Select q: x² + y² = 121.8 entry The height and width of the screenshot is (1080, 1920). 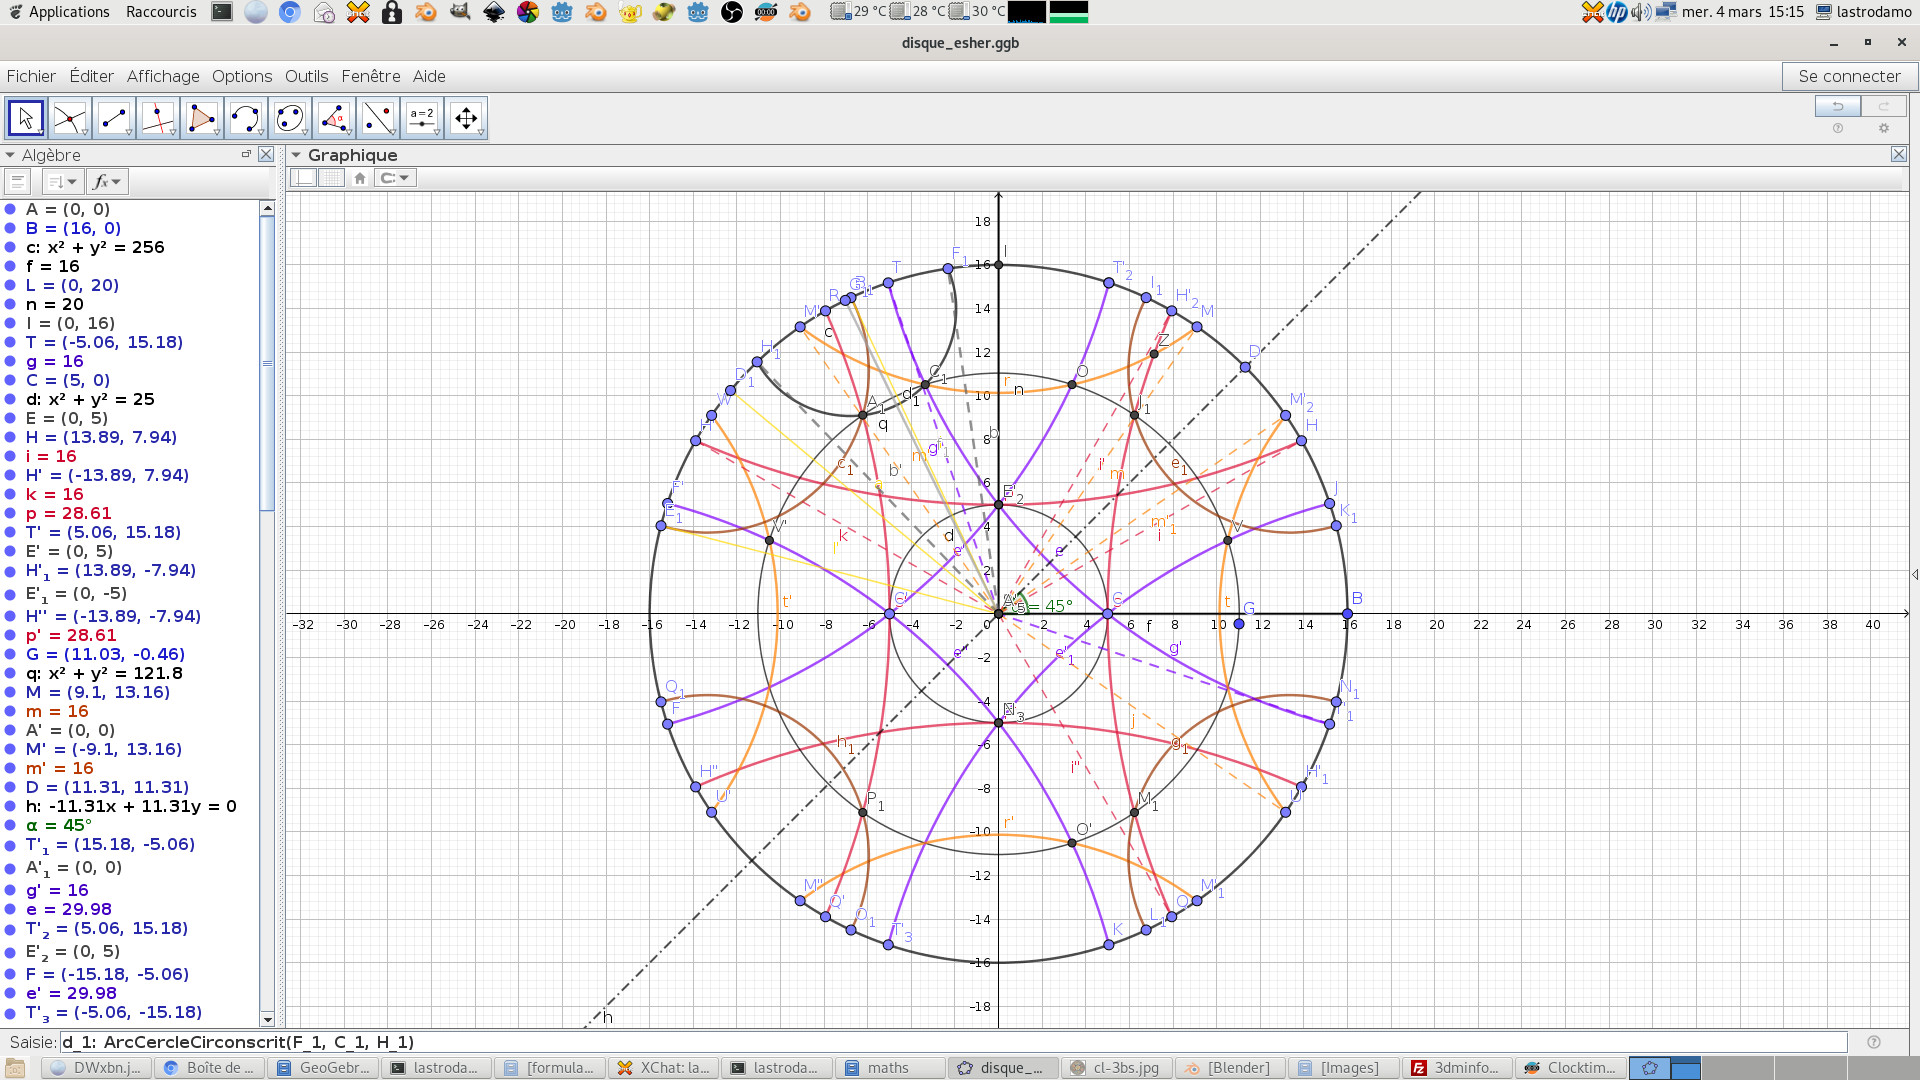(104, 673)
